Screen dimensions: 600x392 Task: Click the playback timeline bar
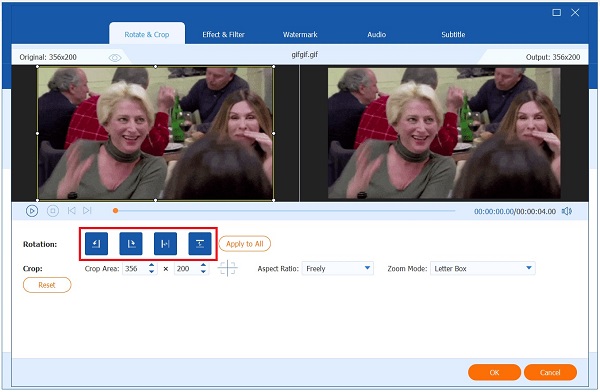tap(285, 211)
